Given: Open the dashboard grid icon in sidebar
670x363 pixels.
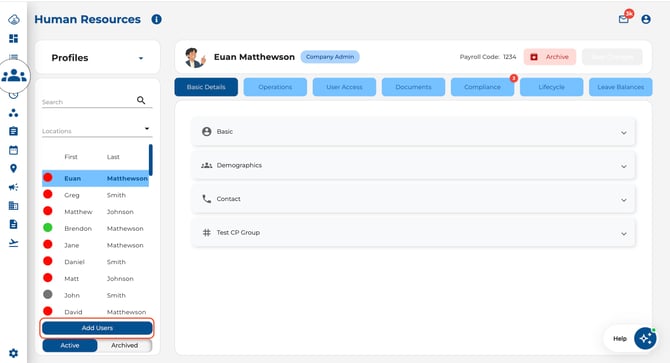Looking at the screenshot, I should point(13,38).
